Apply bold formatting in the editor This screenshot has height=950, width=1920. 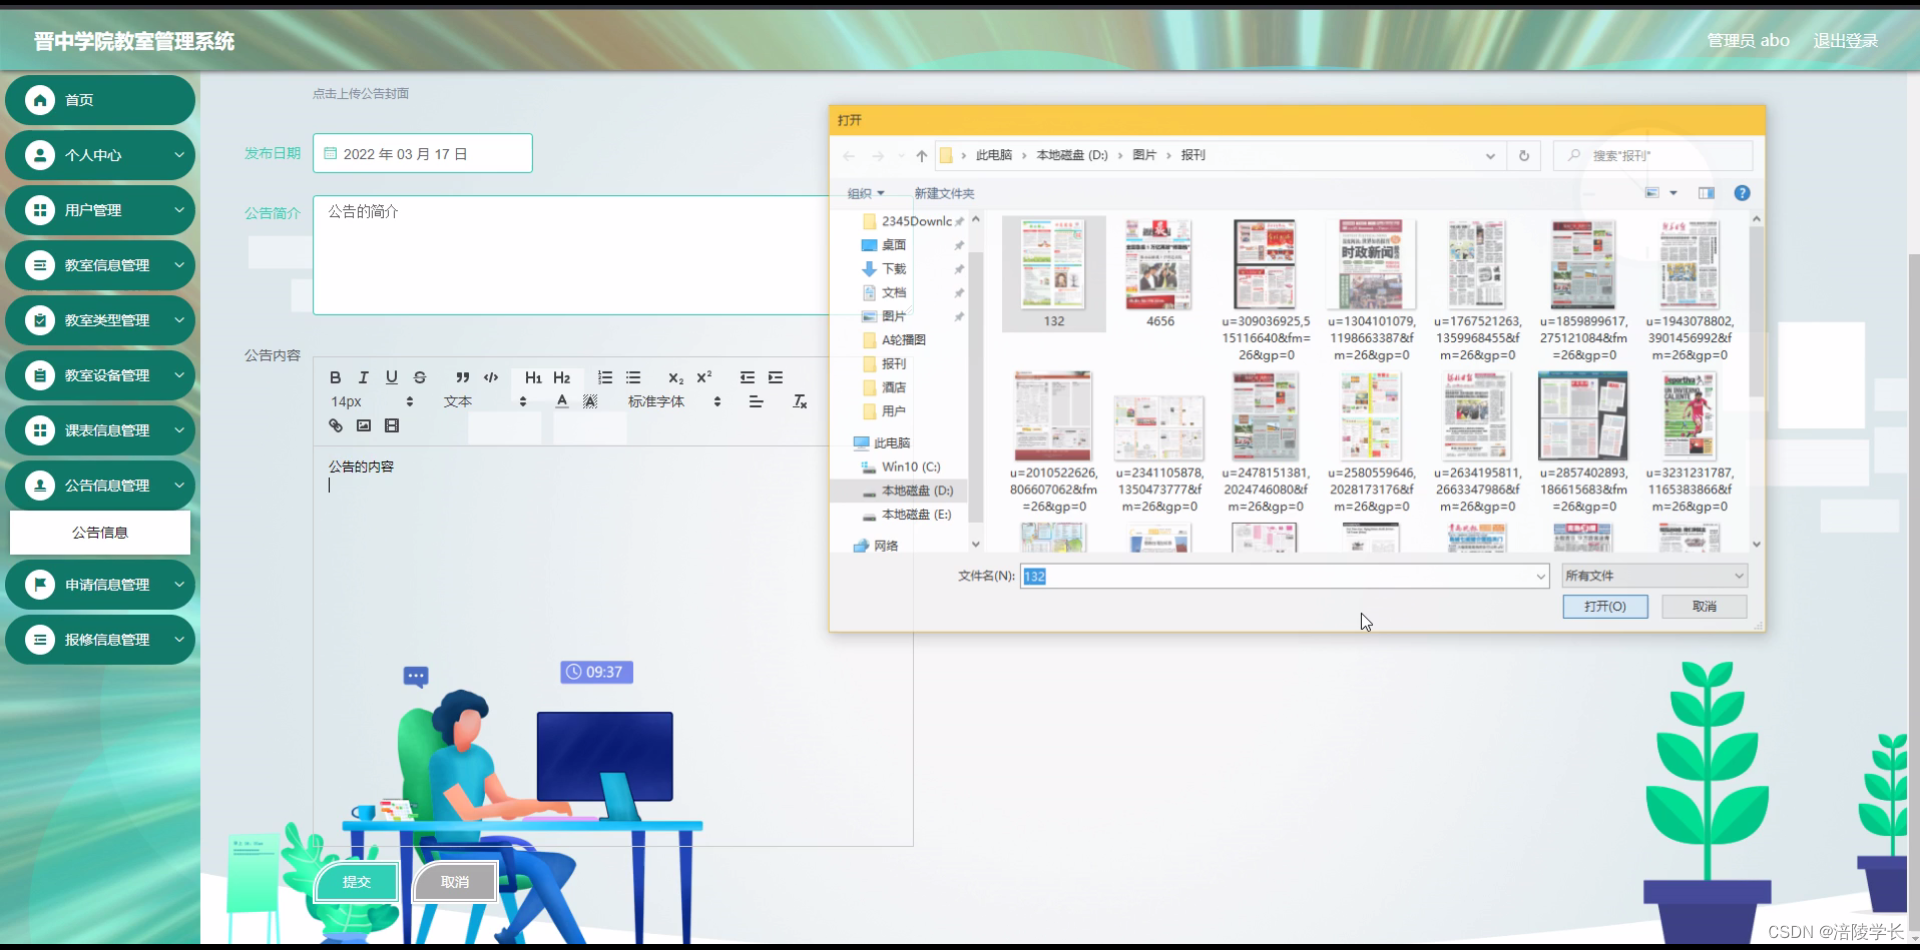[x=336, y=377]
